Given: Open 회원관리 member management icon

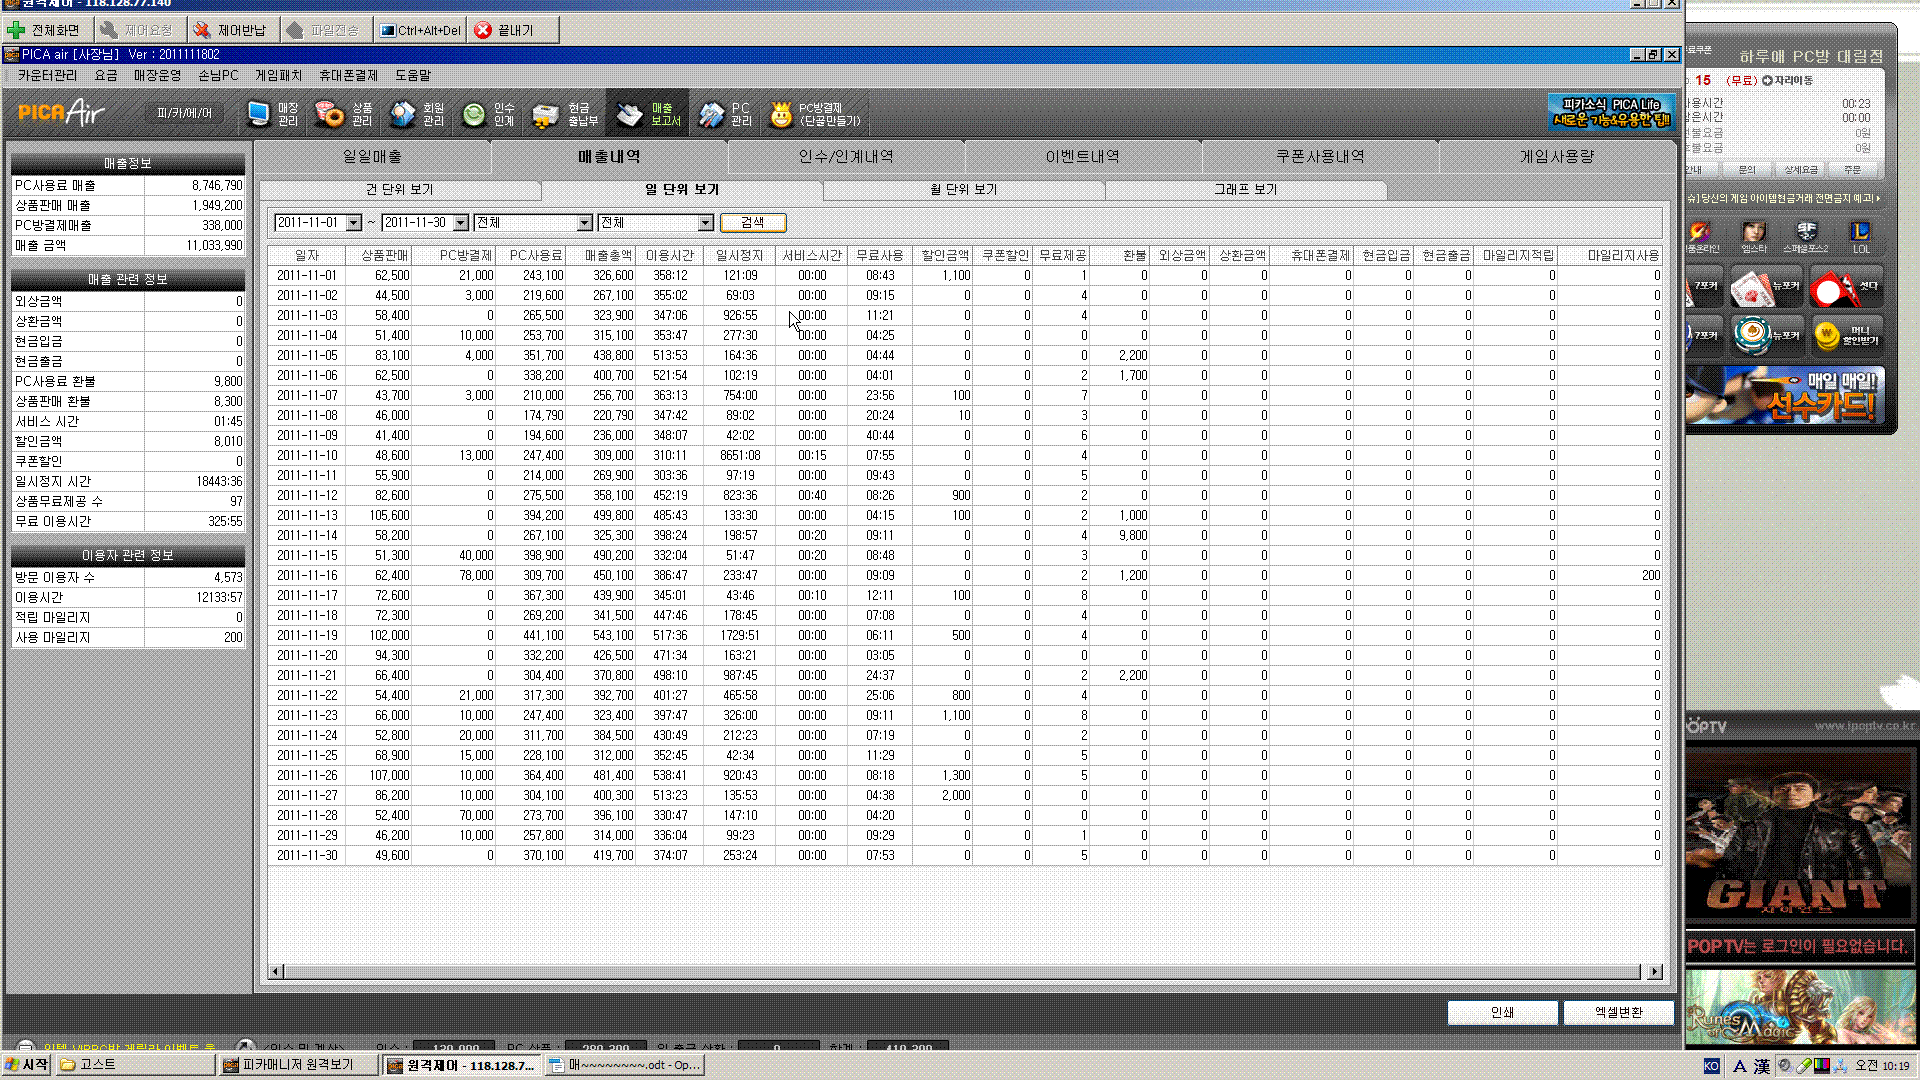Looking at the screenshot, I should [417, 114].
